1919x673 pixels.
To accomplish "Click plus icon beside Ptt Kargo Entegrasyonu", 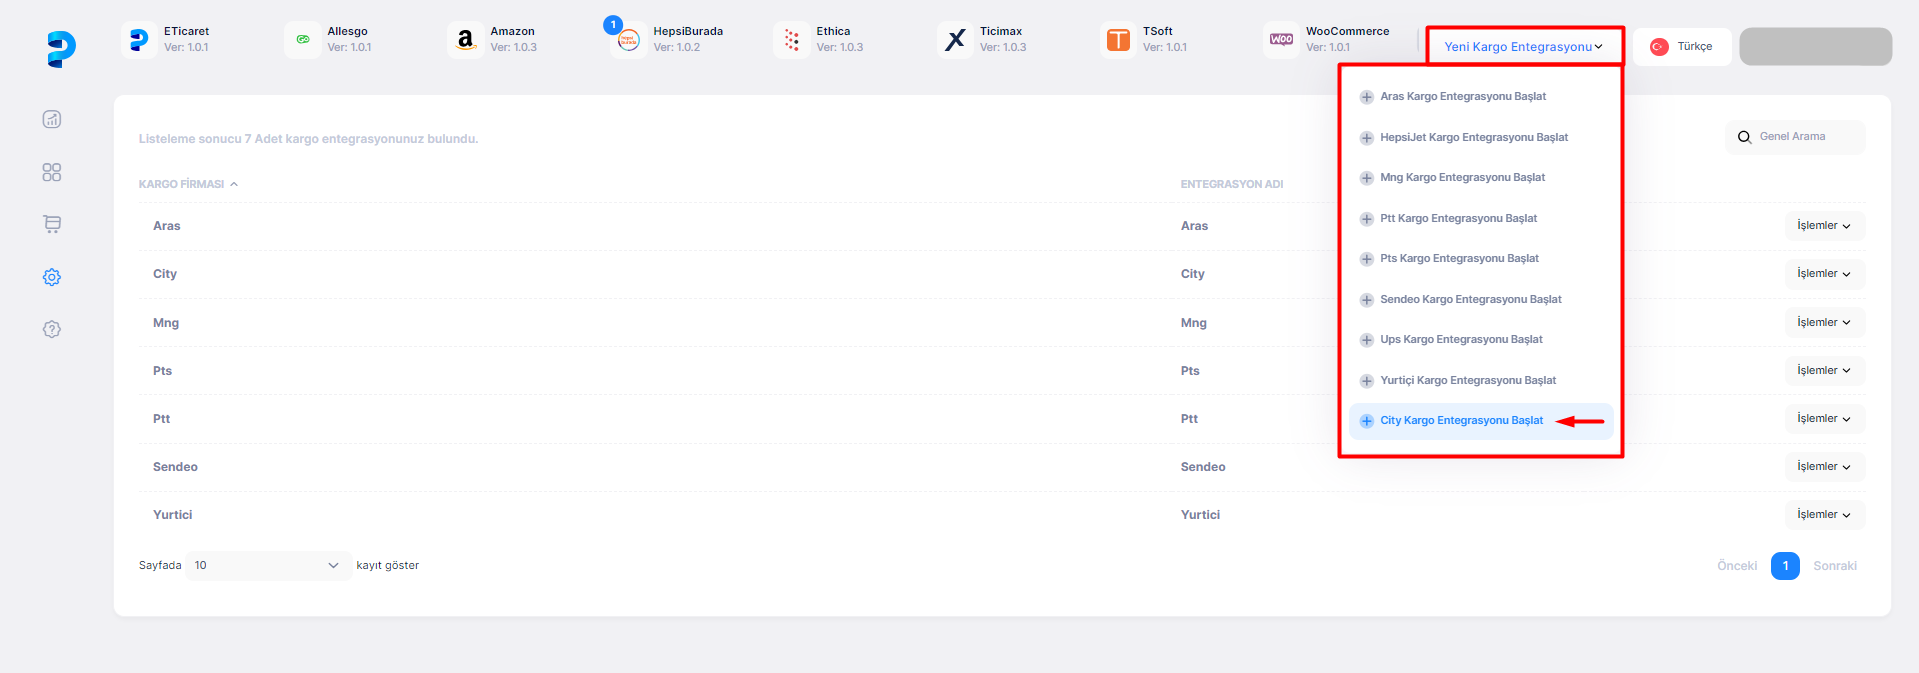I will [x=1366, y=219].
